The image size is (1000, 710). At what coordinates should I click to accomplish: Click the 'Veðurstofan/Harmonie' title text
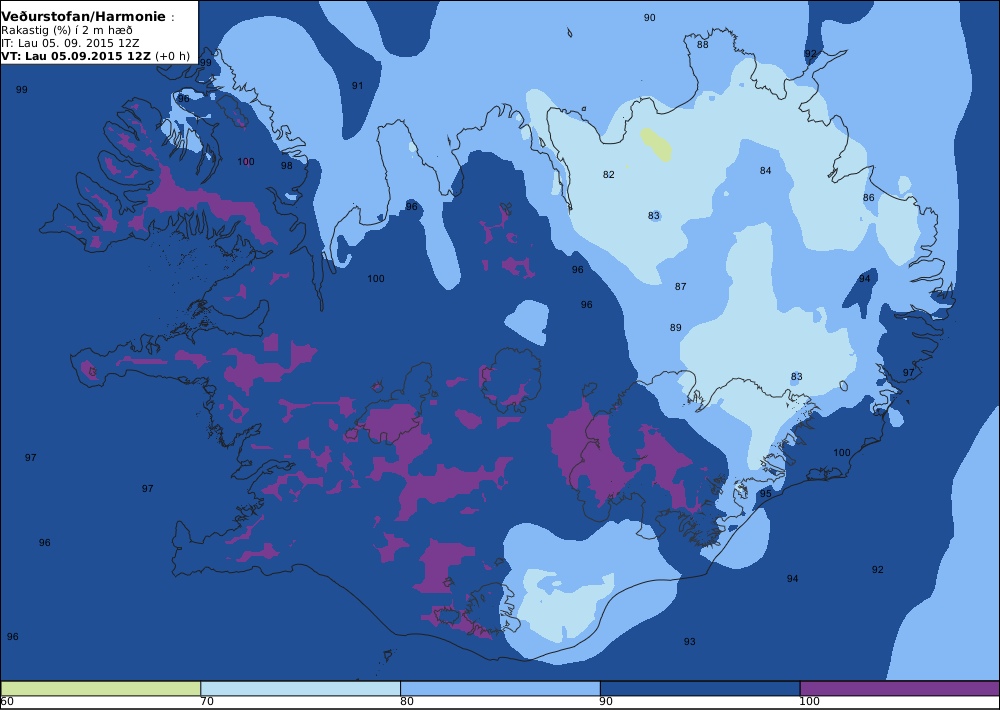[x=84, y=17]
